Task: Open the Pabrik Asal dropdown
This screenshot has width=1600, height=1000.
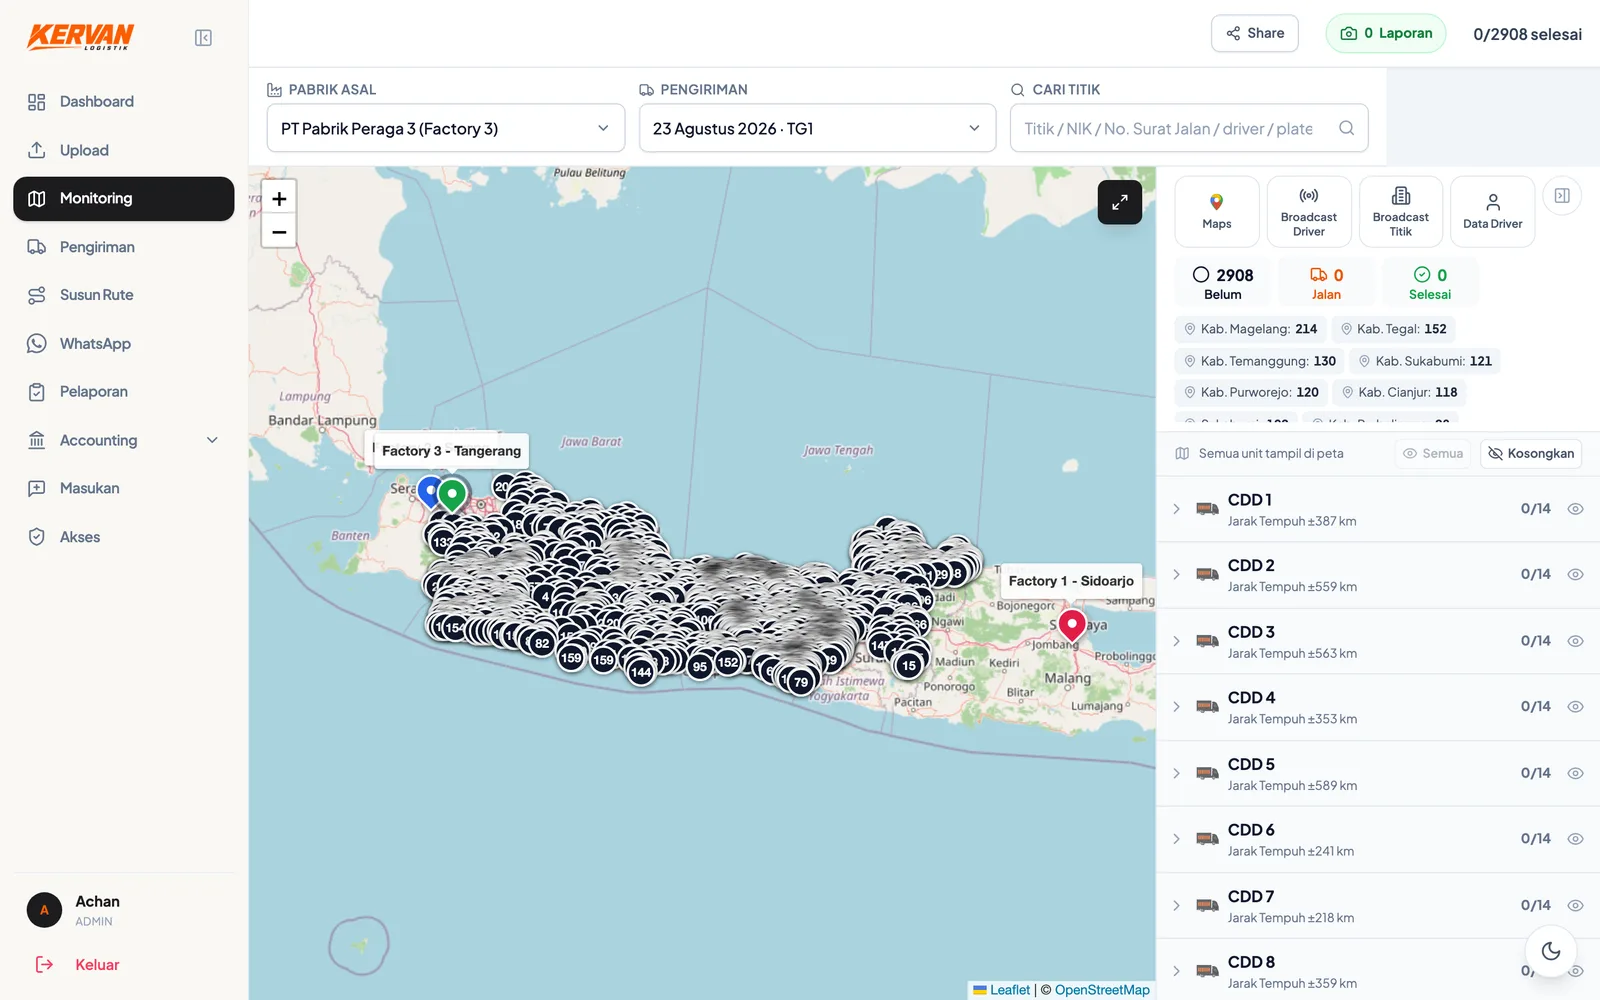Action: pos(446,128)
